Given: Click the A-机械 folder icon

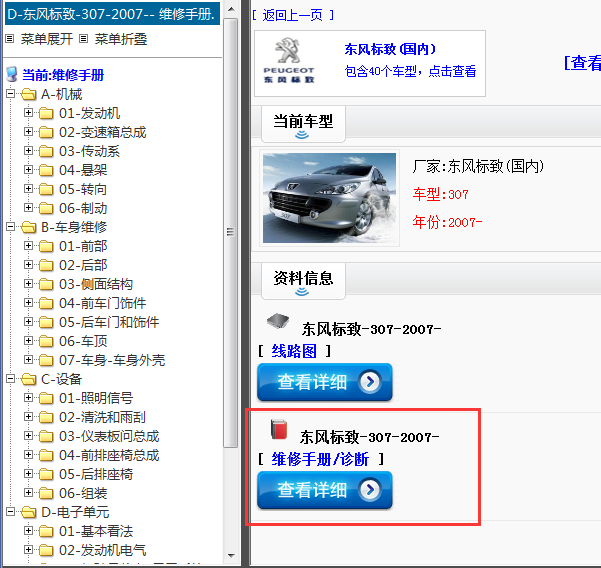Looking at the screenshot, I should click(28, 94).
